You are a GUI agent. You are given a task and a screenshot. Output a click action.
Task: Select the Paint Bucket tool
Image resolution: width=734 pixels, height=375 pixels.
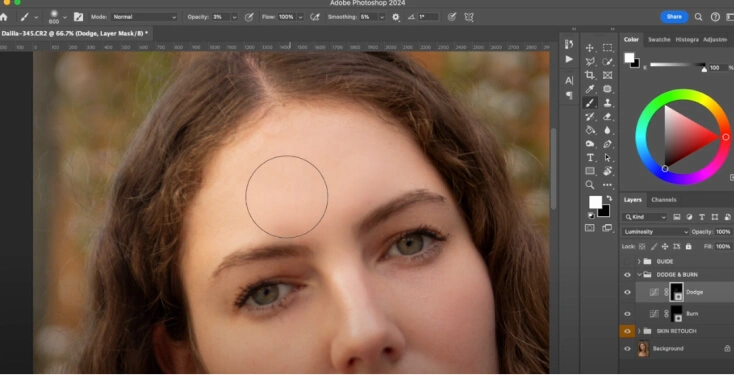590,130
